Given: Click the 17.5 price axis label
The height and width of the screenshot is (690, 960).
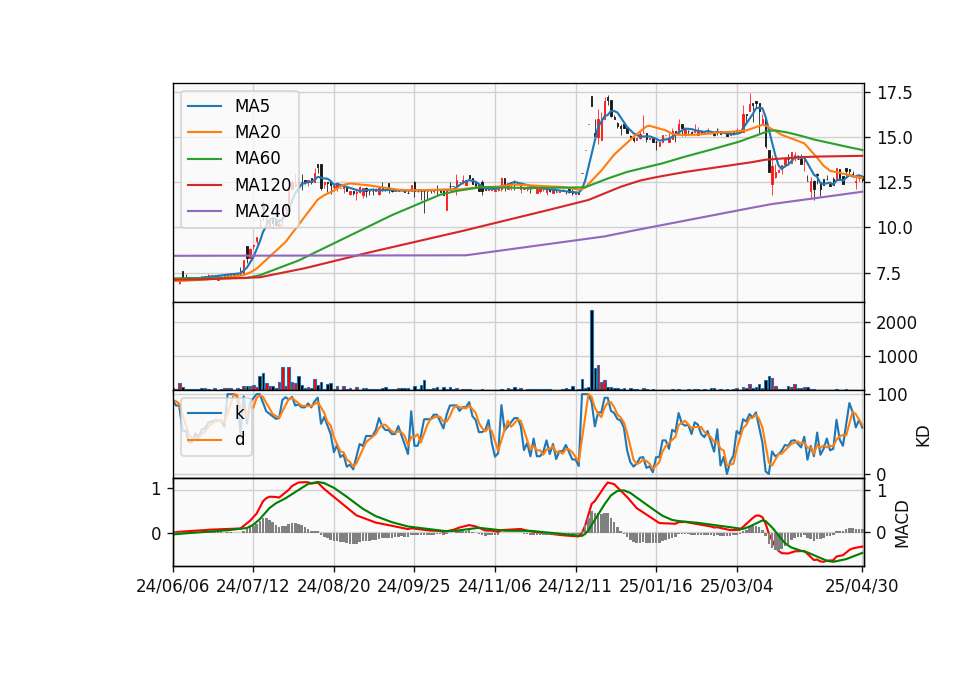Looking at the screenshot, I should (894, 94).
